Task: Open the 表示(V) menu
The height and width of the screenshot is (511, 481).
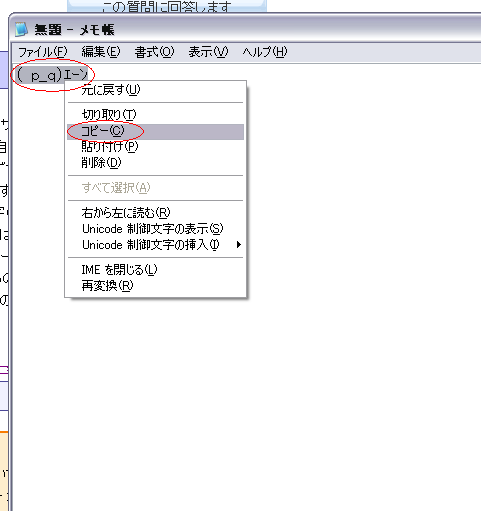Action: (x=208, y=52)
